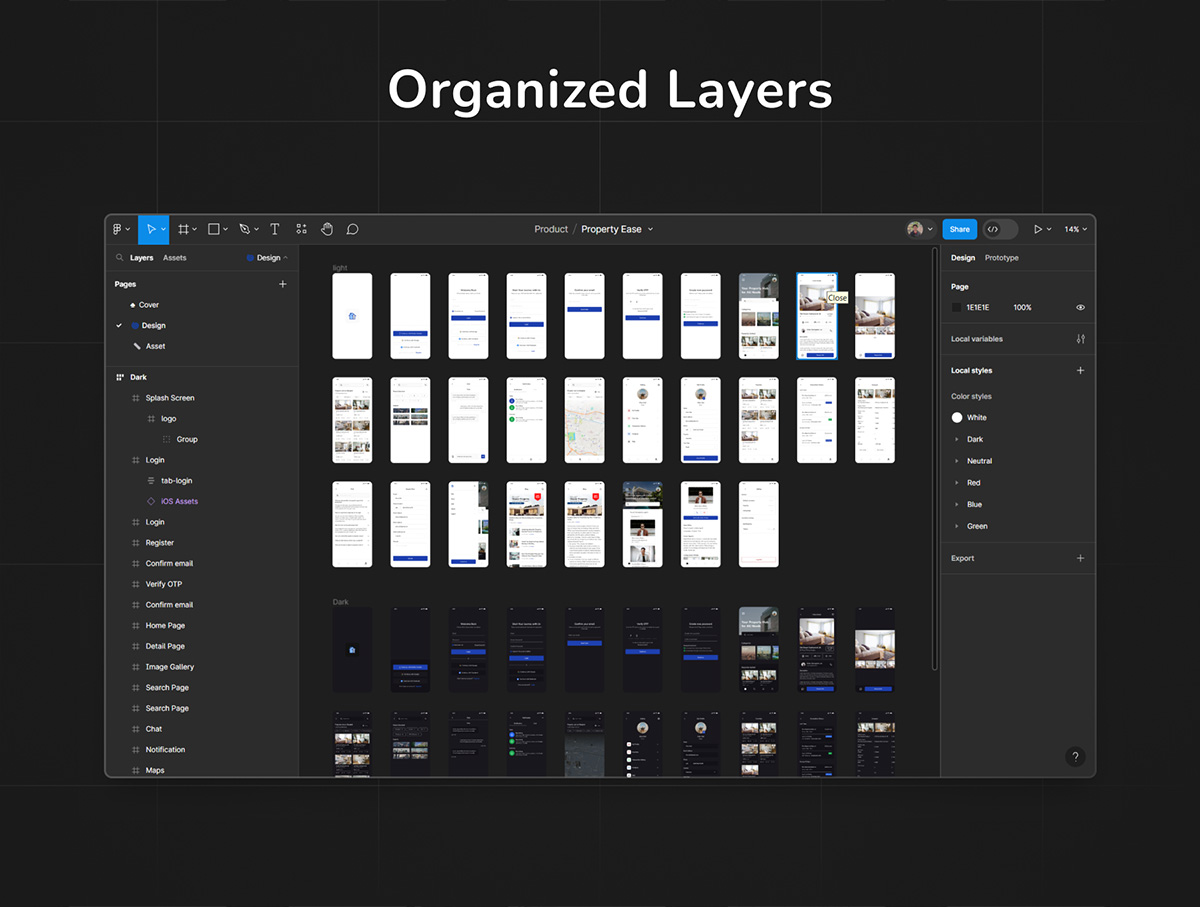1200x907 pixels.
Task: Select the Hand tool
Action: point(327,229)
